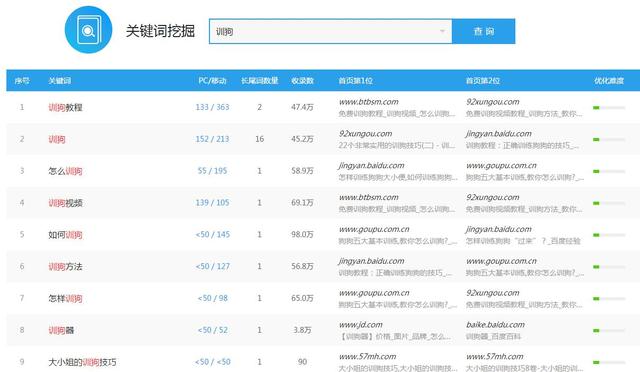The width and height of the screenshot is (640, 372).
Task: Open keyword 训狗教程 in row 1
Action: pyautogui.click(x=65, y=107)
